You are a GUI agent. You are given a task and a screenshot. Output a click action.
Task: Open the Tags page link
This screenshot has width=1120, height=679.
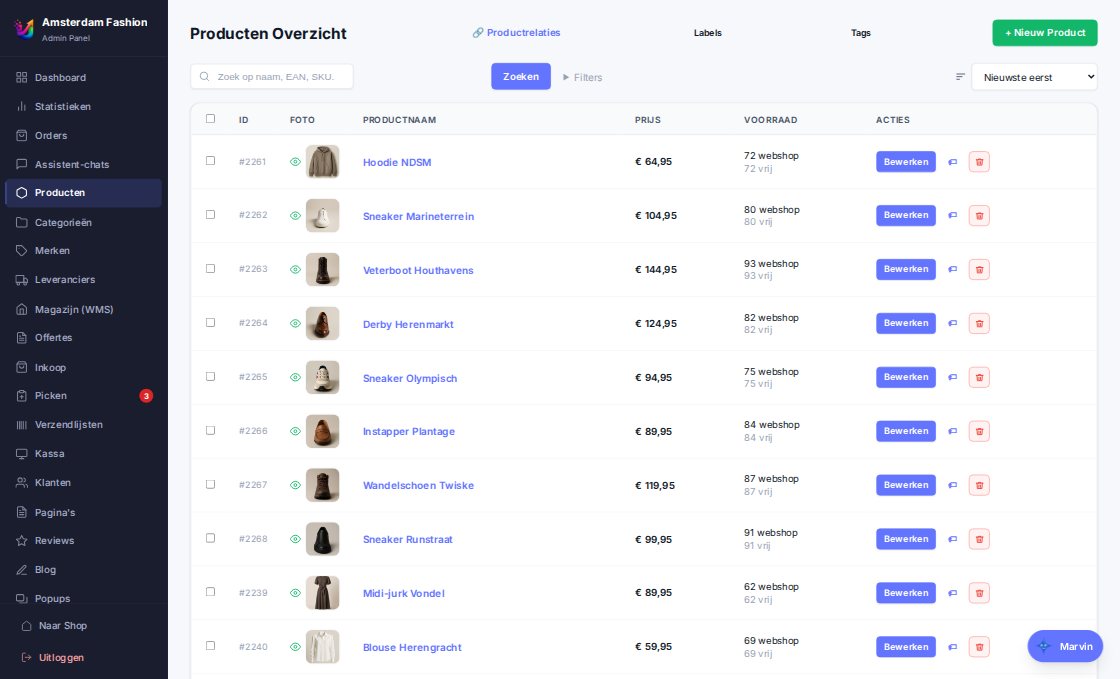click(x=861, y=33)
